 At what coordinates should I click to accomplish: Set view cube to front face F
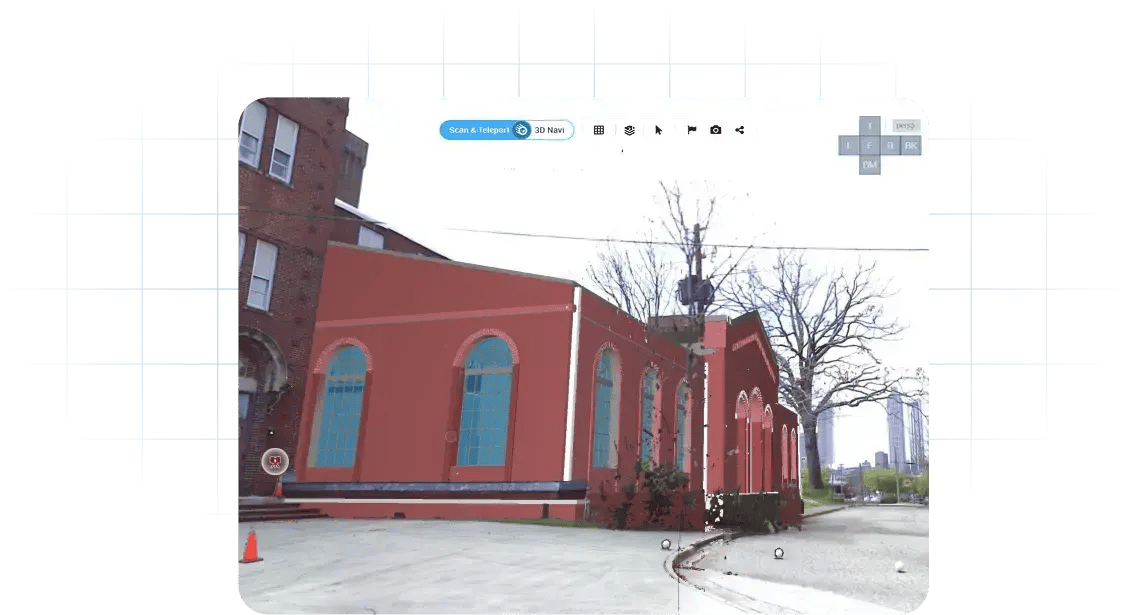click(870, 146)
